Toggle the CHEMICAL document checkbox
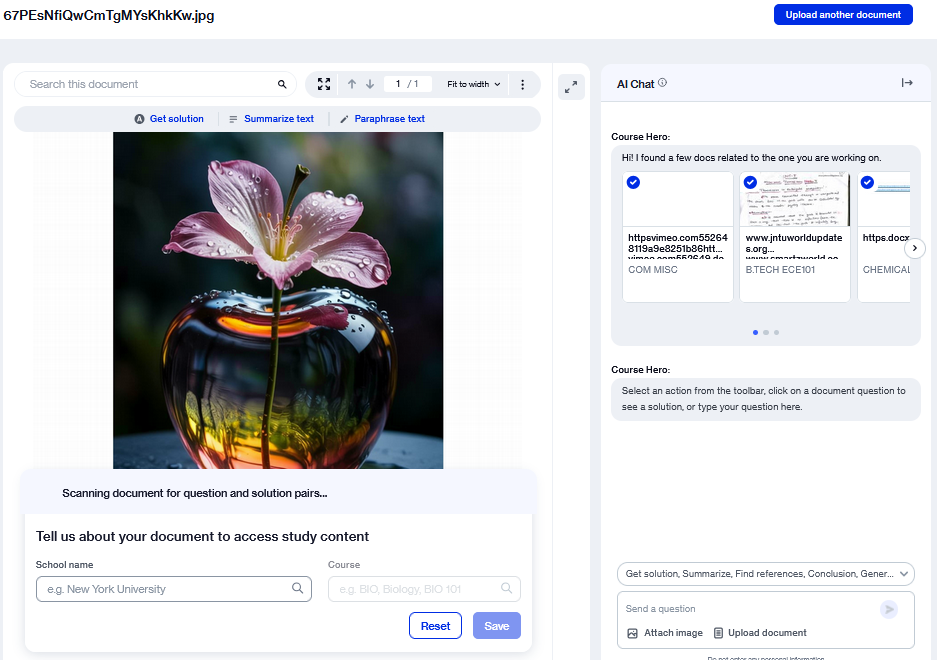 pos(867,183)
